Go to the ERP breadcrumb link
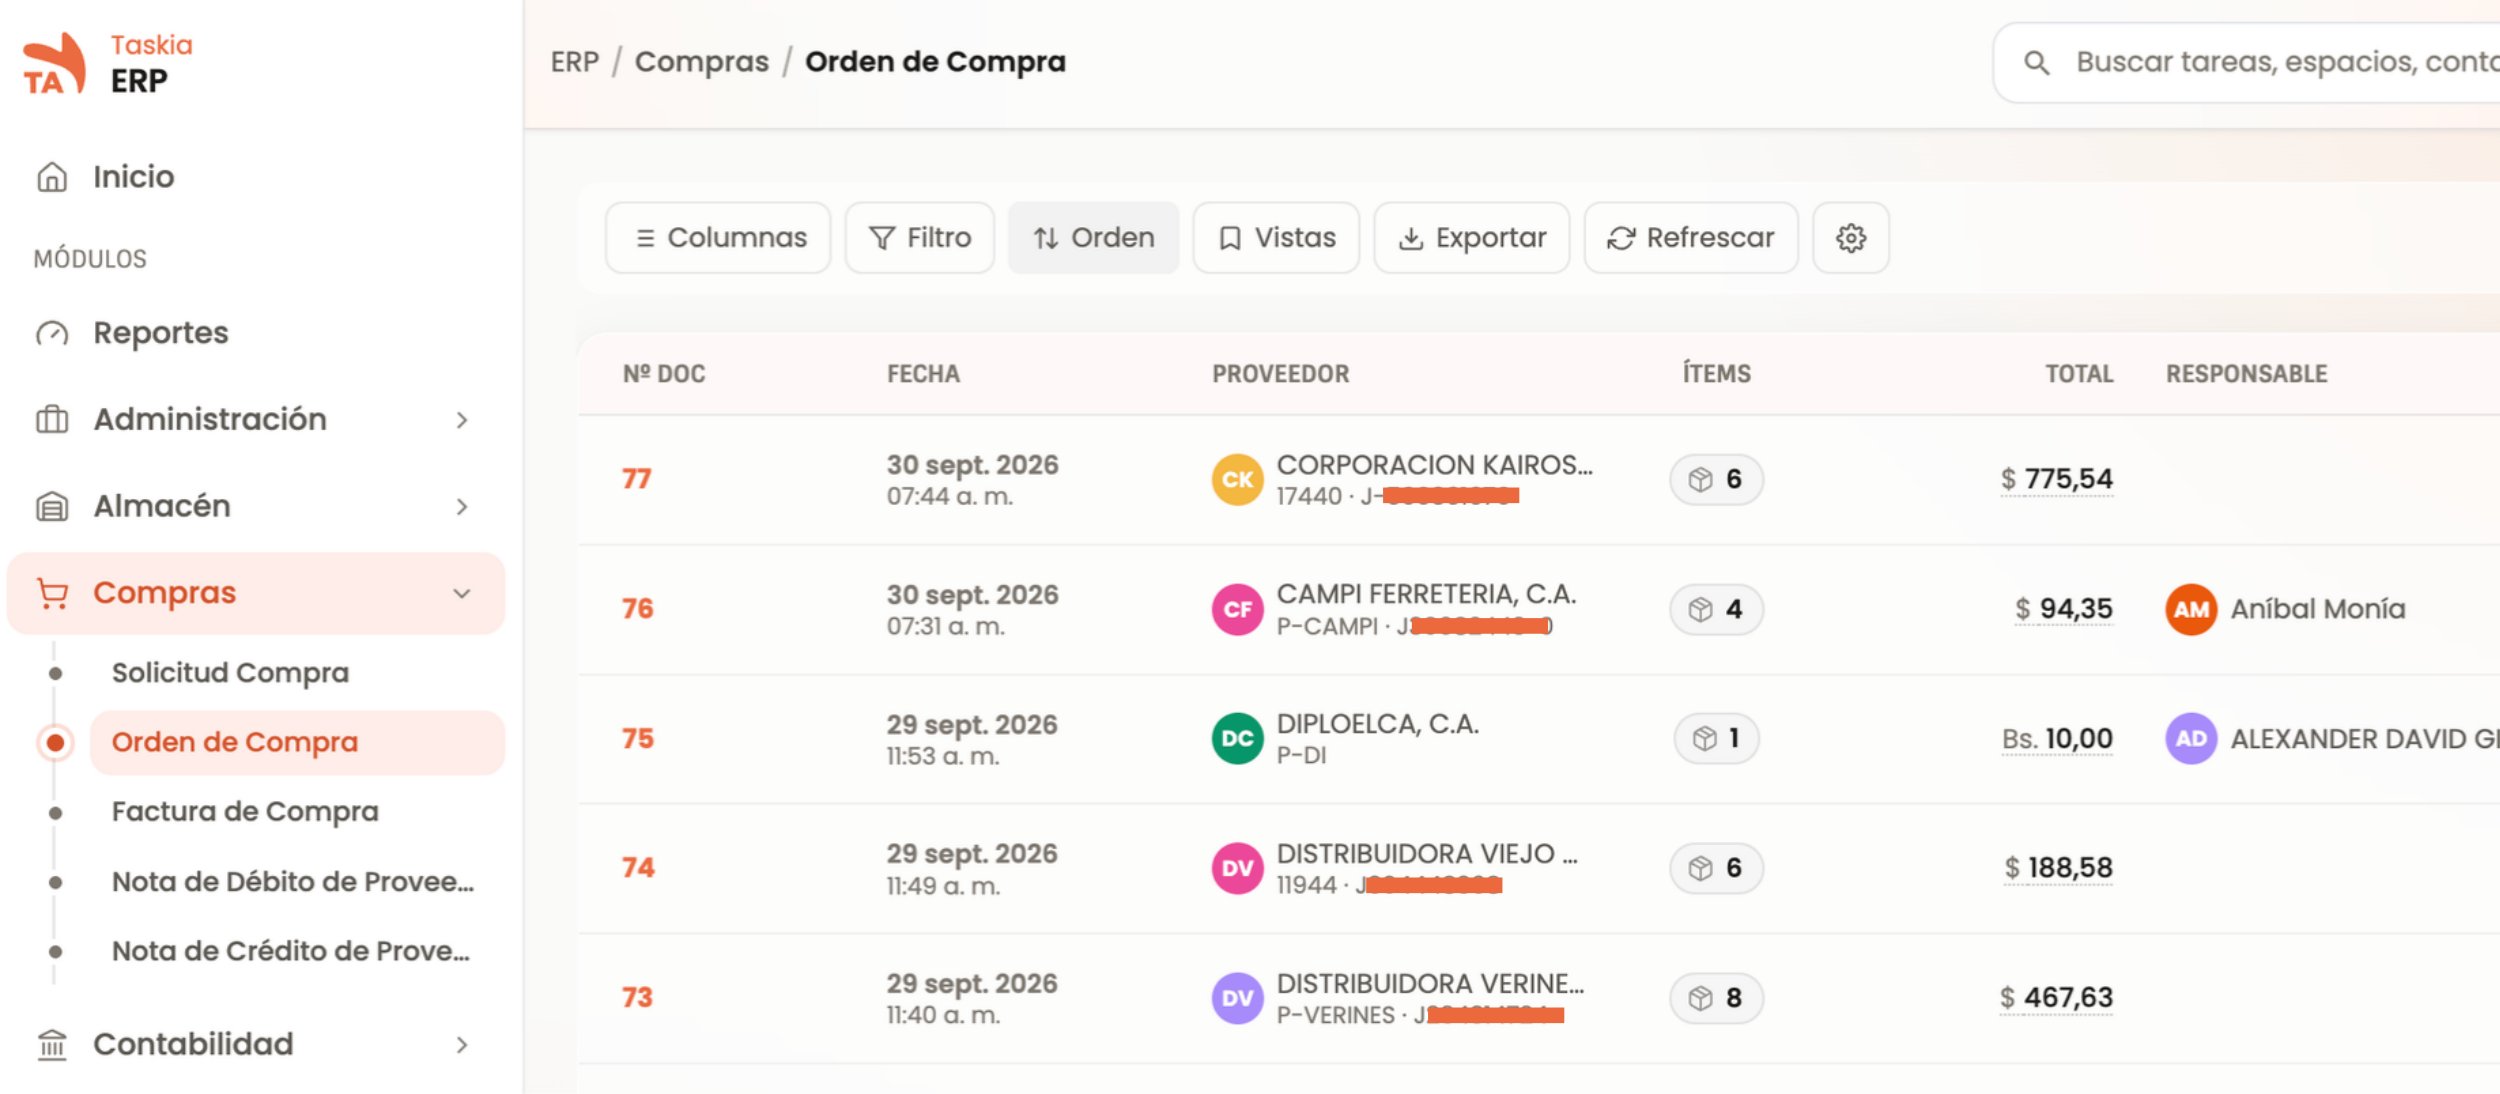 575,62
